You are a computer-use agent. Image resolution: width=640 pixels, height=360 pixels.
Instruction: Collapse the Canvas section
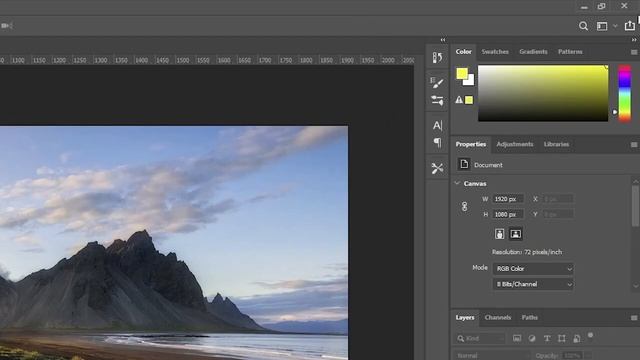coord(457,183)
